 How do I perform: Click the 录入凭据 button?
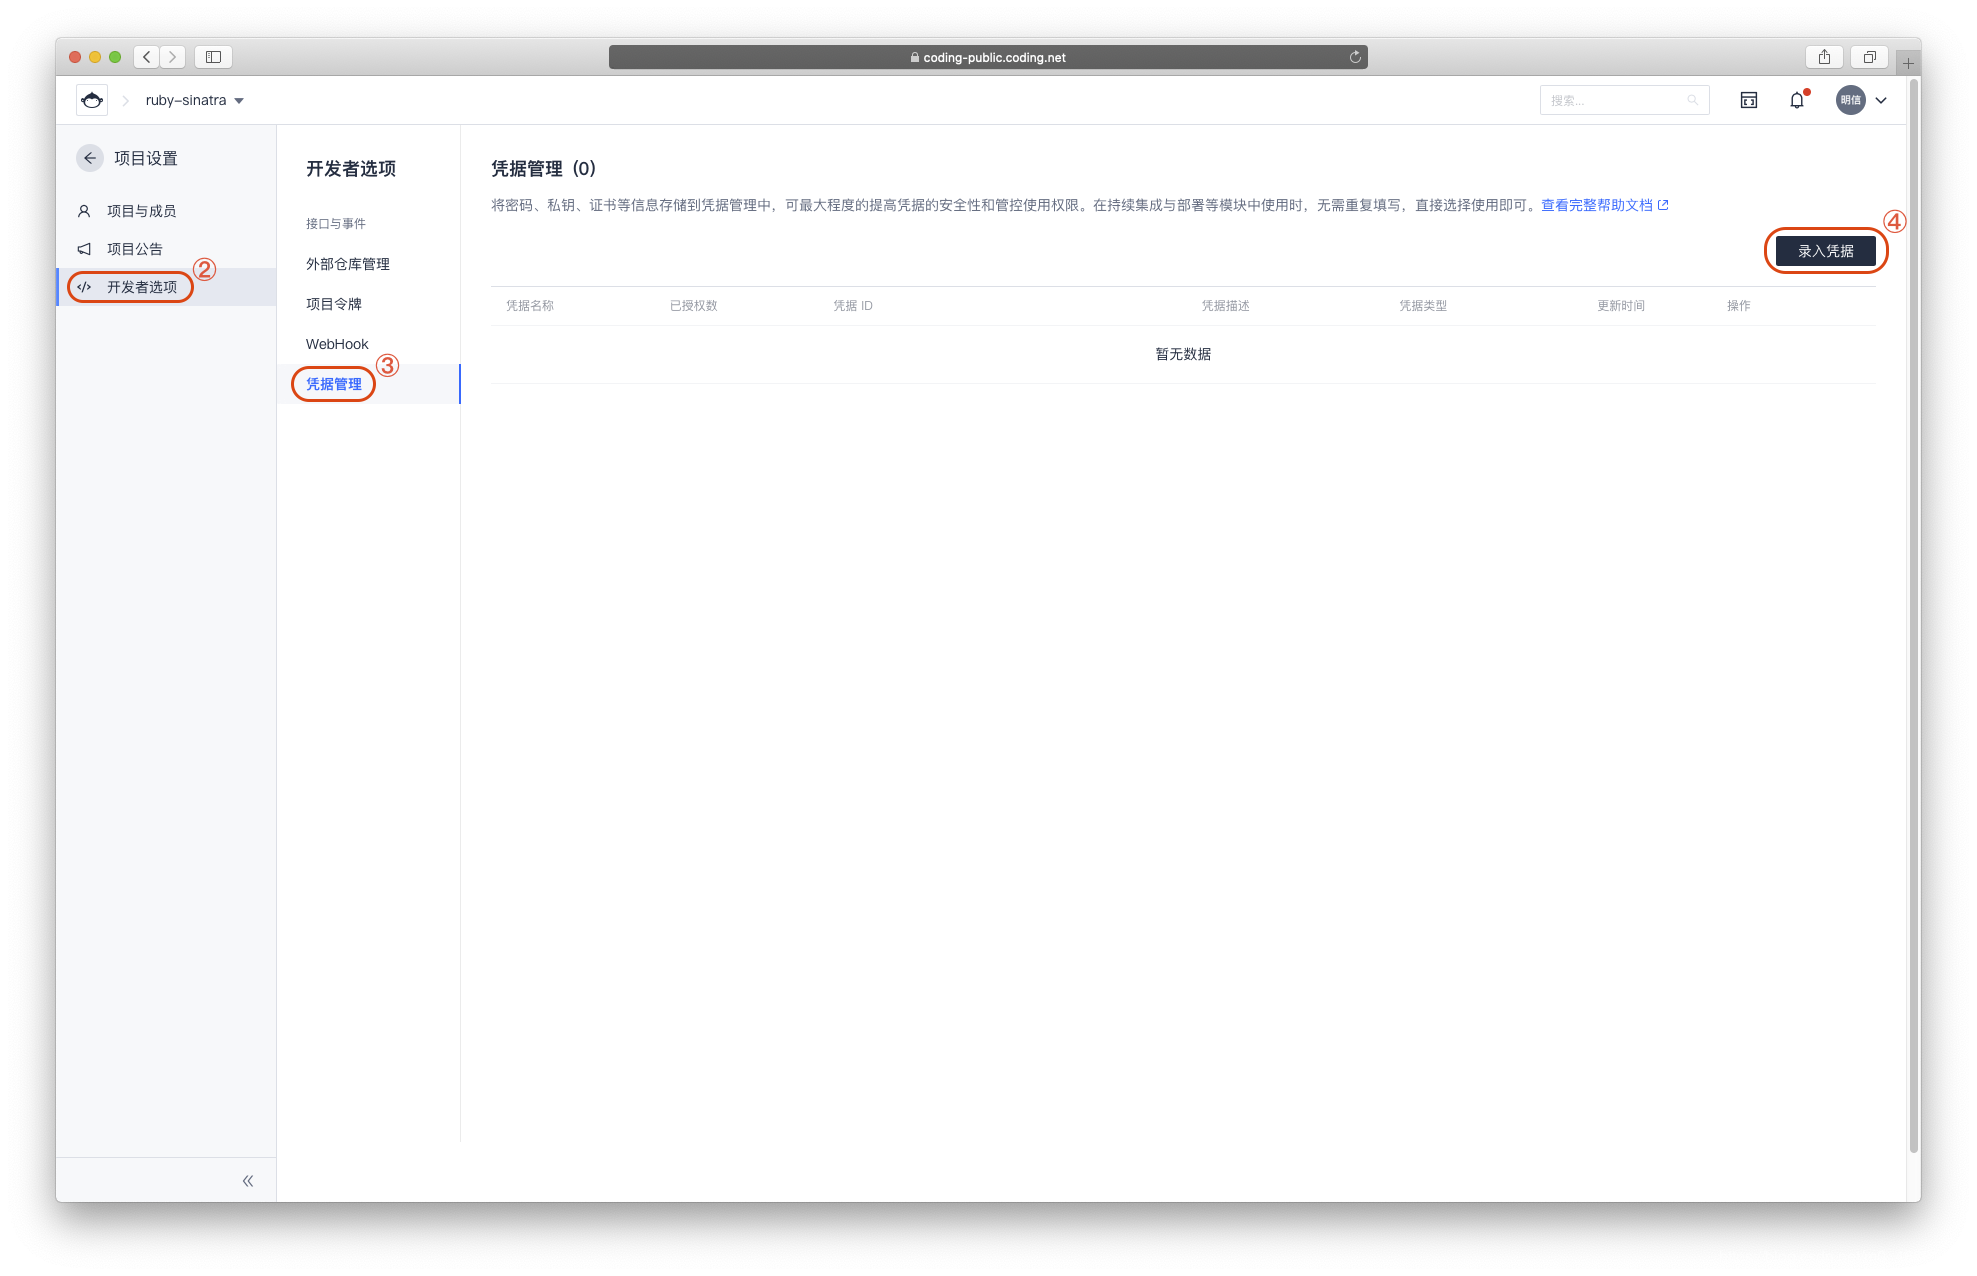1825,251
